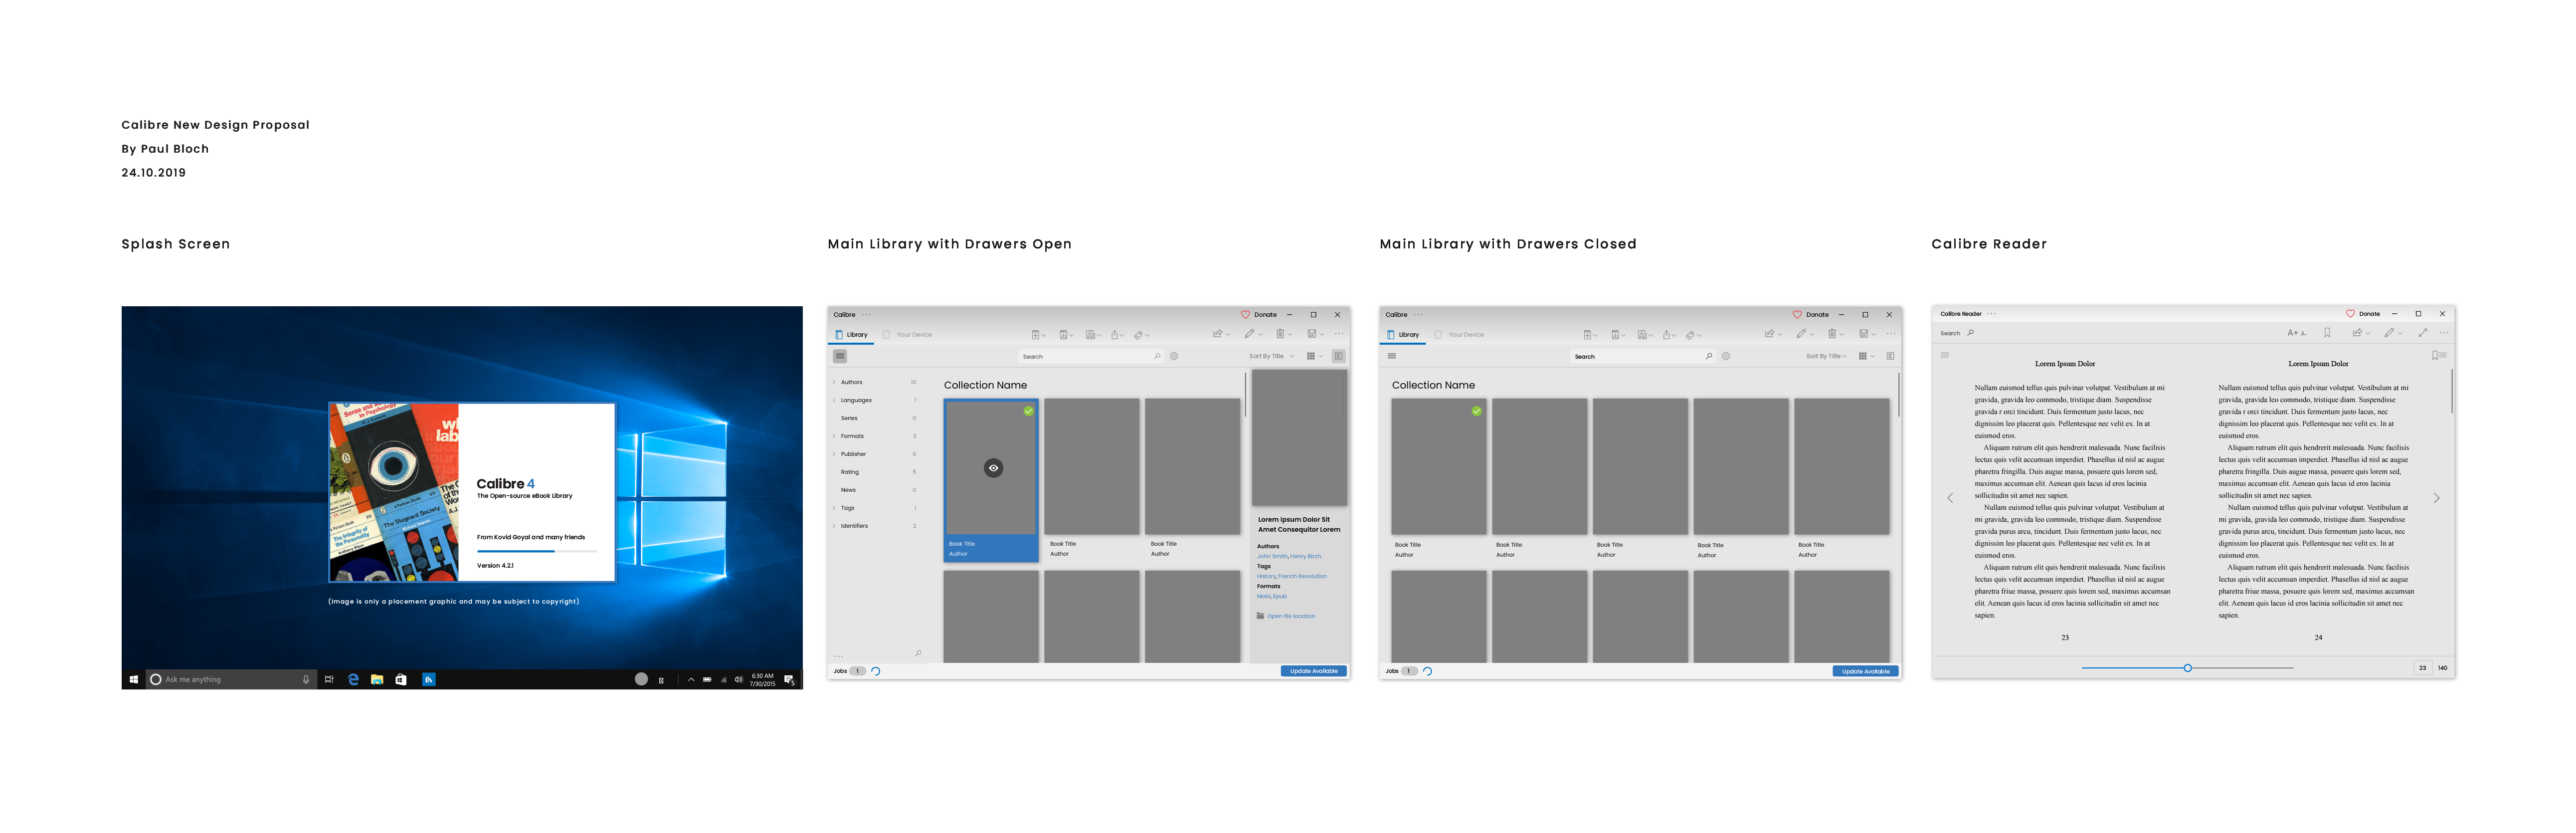Click the eye preview icon on selected book
The image size is (2576, 833).
(x=993, y=468)
